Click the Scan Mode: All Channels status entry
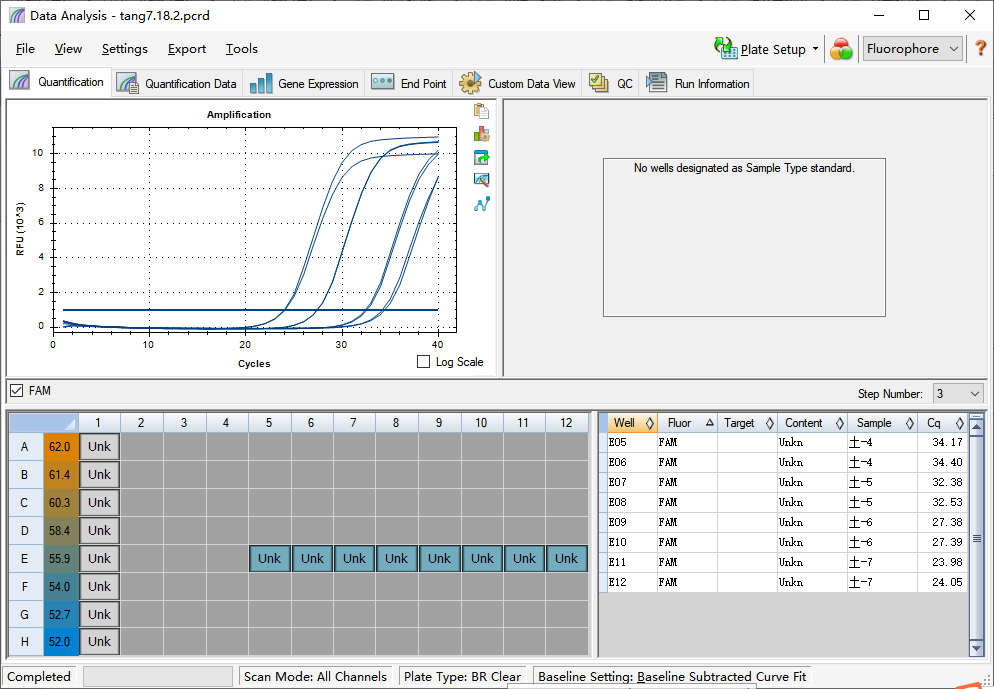The width and height of the screenshot is (994, 689). [315, 676]
